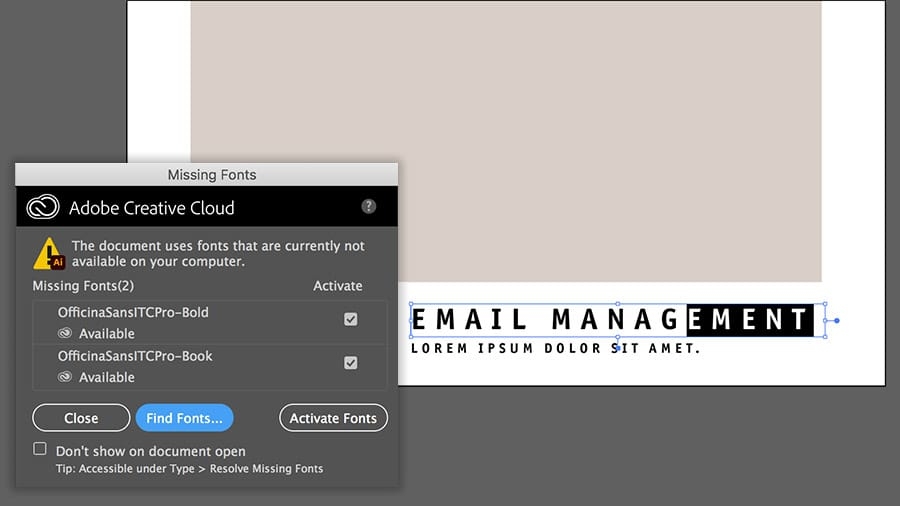Click the text out-port handle right of headline

836,321
